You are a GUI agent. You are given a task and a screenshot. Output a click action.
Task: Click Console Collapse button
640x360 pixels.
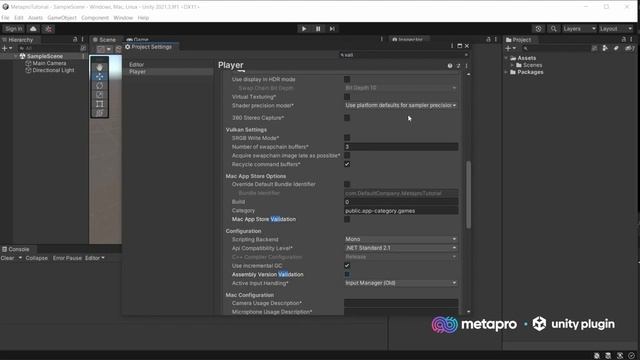point(36,258)
